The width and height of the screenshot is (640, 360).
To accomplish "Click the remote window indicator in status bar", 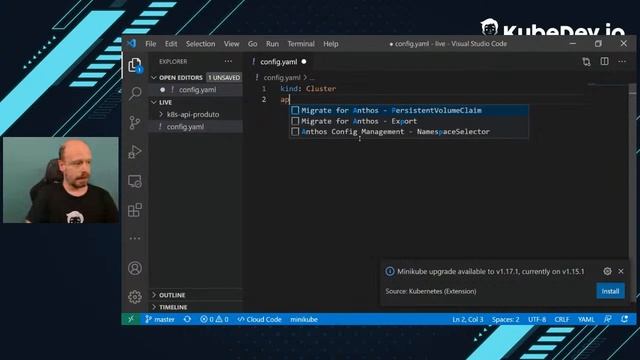I will click(x=131, y=319).
